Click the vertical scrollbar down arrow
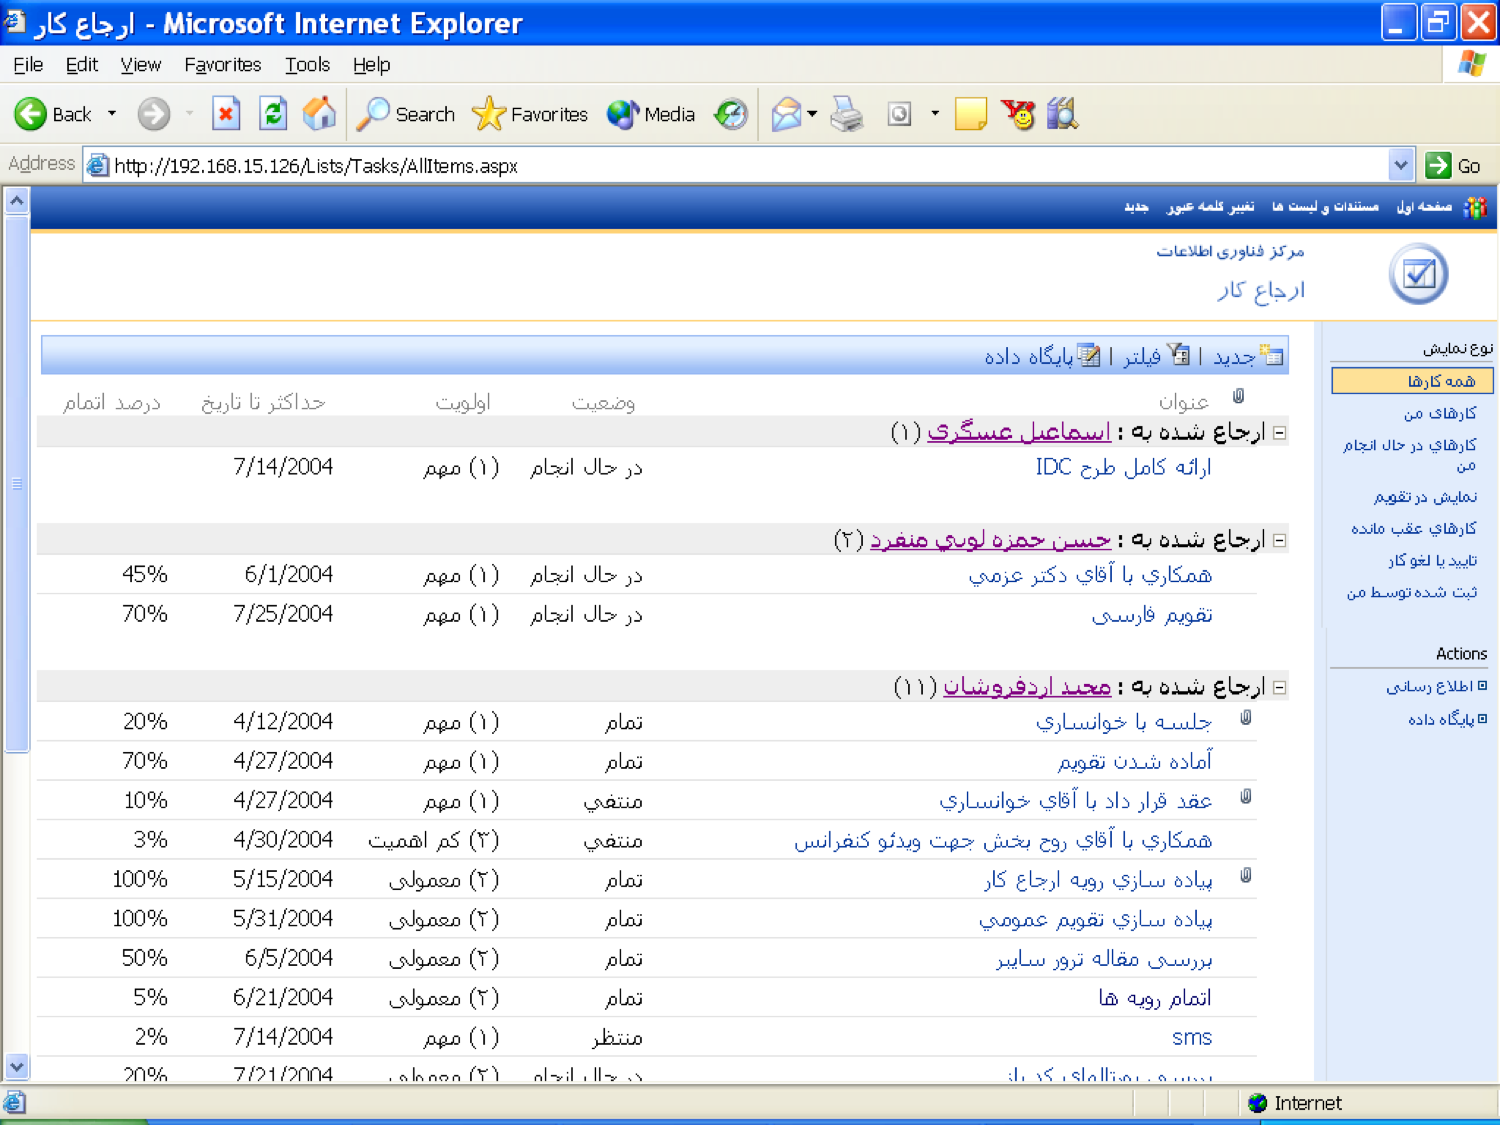Screen dimensions: 1500x1125 [16, 1066]
